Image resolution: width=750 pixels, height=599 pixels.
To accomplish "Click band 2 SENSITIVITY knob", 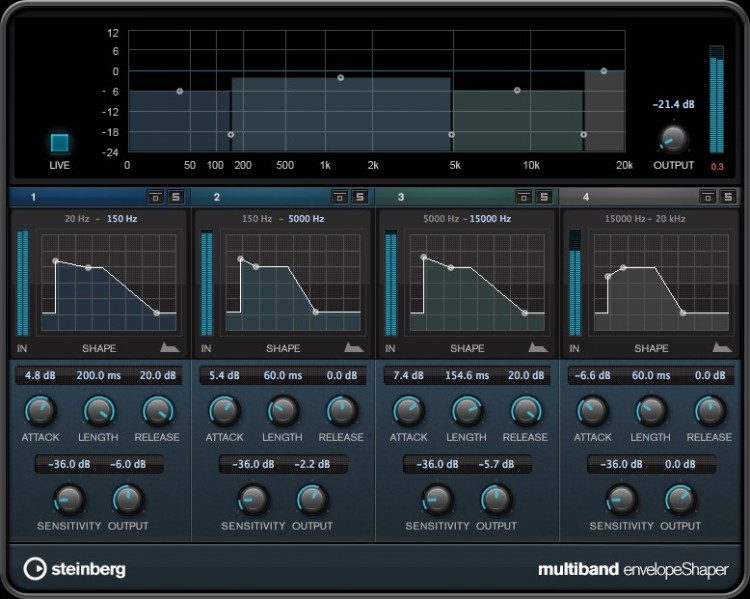I will click(254, 500).
